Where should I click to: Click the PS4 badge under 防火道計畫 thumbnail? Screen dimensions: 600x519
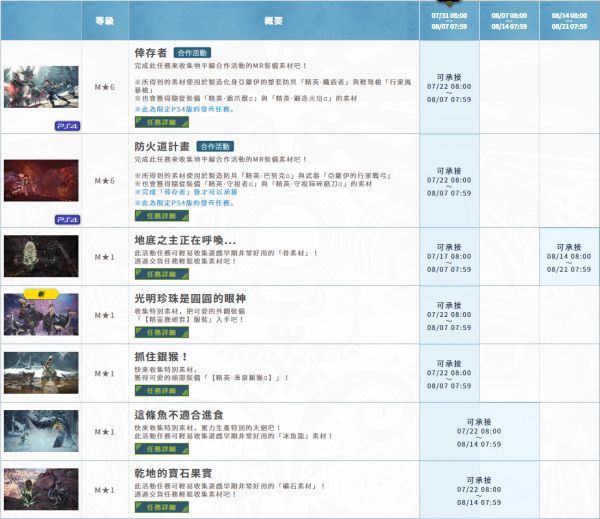67,220
